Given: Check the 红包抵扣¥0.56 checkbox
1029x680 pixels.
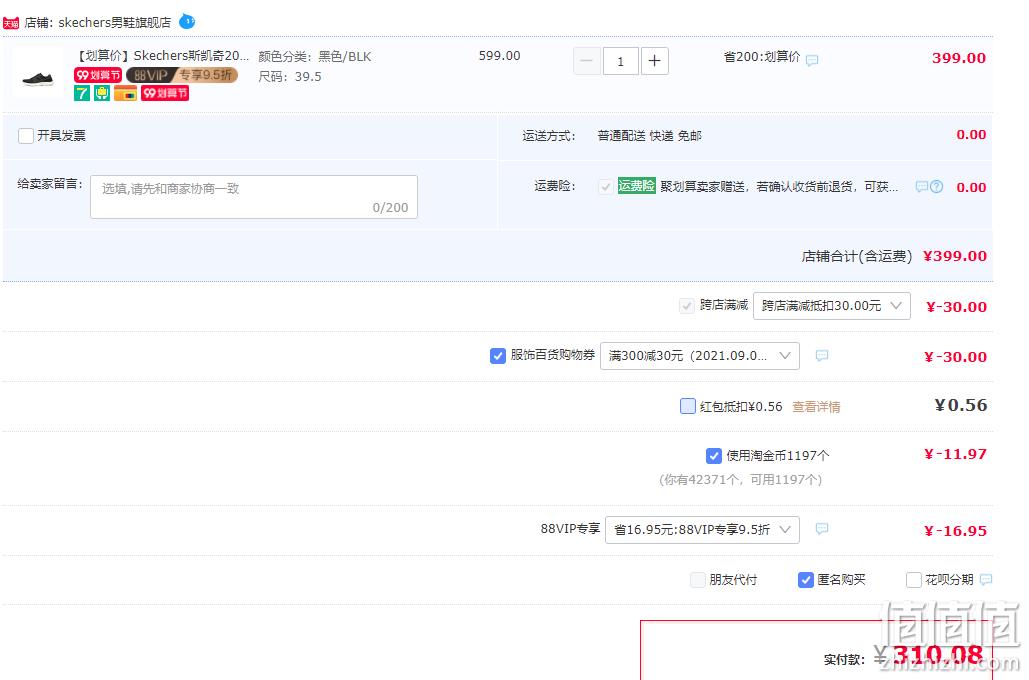Looking at the screenshot, I should pos(688,406).
